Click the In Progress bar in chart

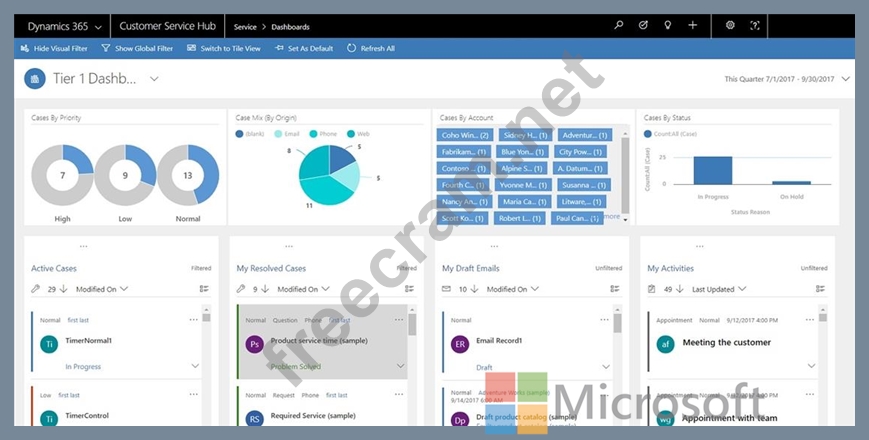coord(713,171)
